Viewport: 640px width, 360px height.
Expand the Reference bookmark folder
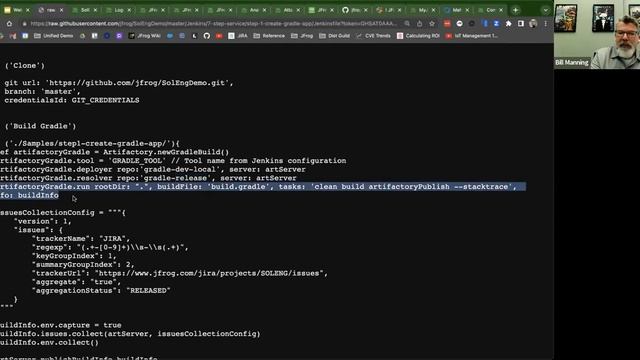click(x=269, y=36)
